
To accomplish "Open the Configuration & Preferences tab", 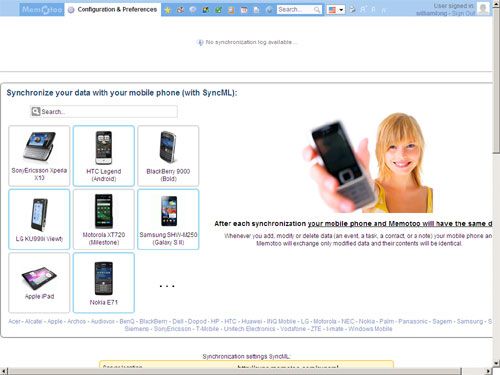I will [x=113, y=10].
